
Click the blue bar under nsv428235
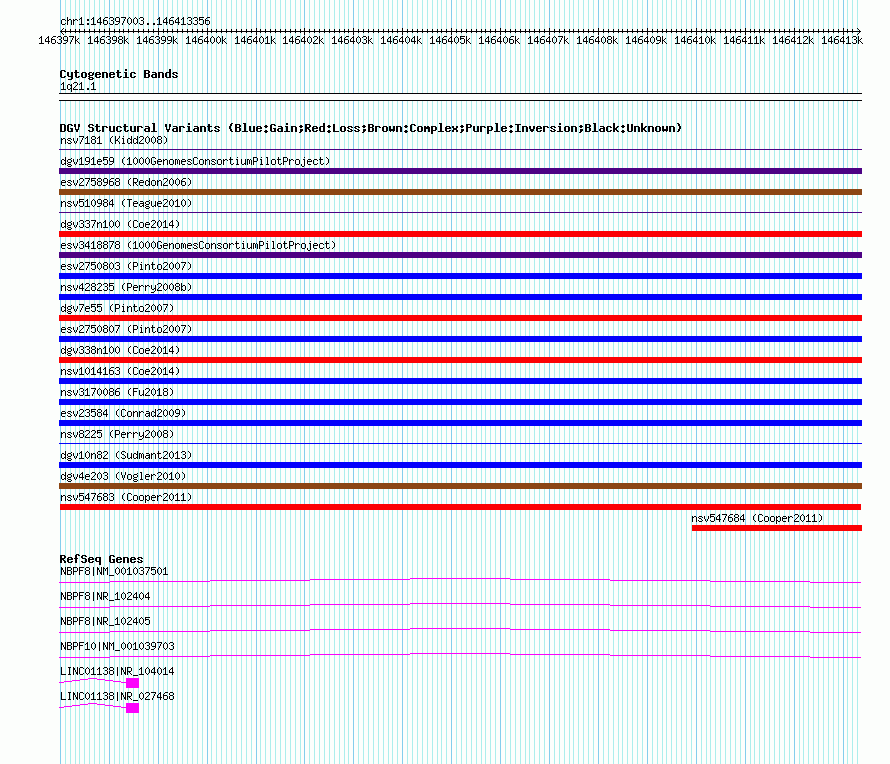[460, 297]
